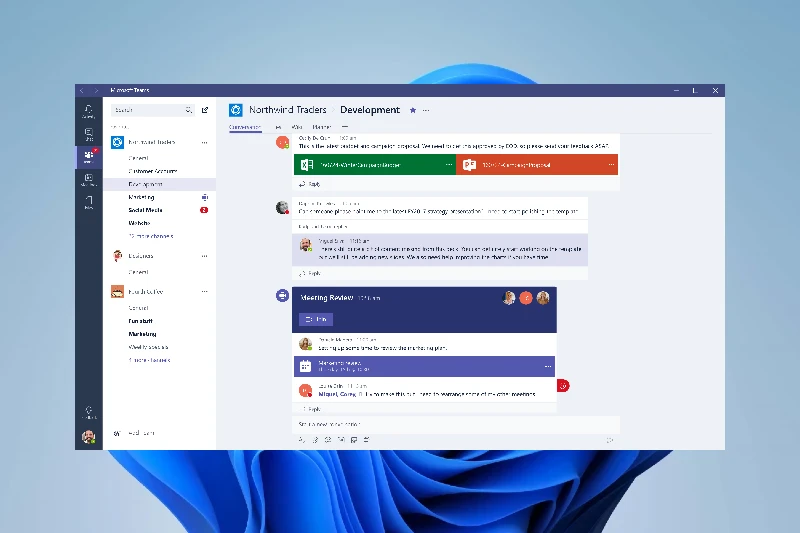This screenshot has height=533, width=800.
Task: Open the sticker picker in compose bar
Action: [354, 440]
